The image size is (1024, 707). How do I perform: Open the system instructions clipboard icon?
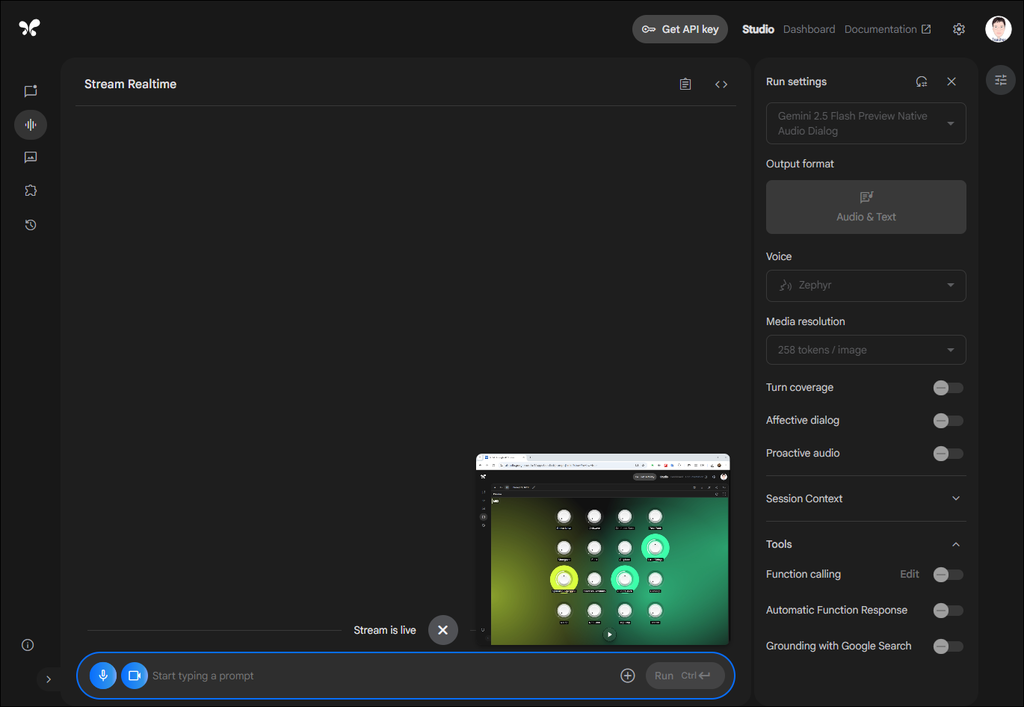click(x=685, y=84)
